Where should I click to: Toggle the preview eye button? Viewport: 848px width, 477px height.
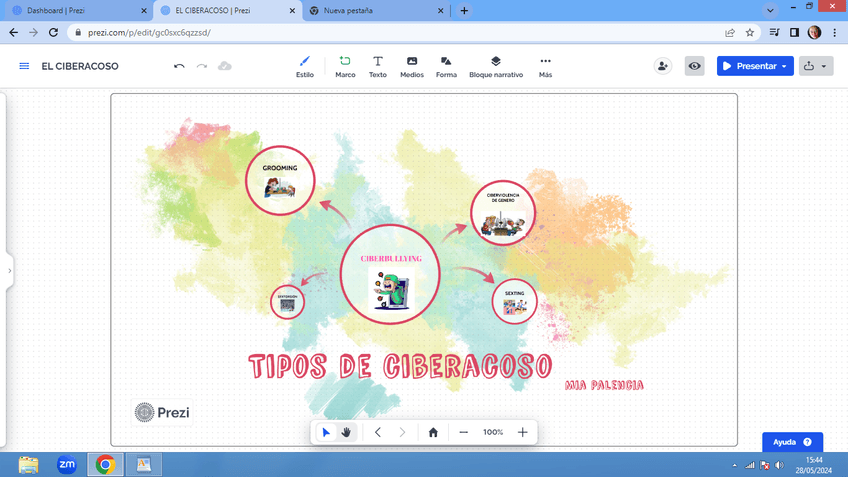pos(694,66)
